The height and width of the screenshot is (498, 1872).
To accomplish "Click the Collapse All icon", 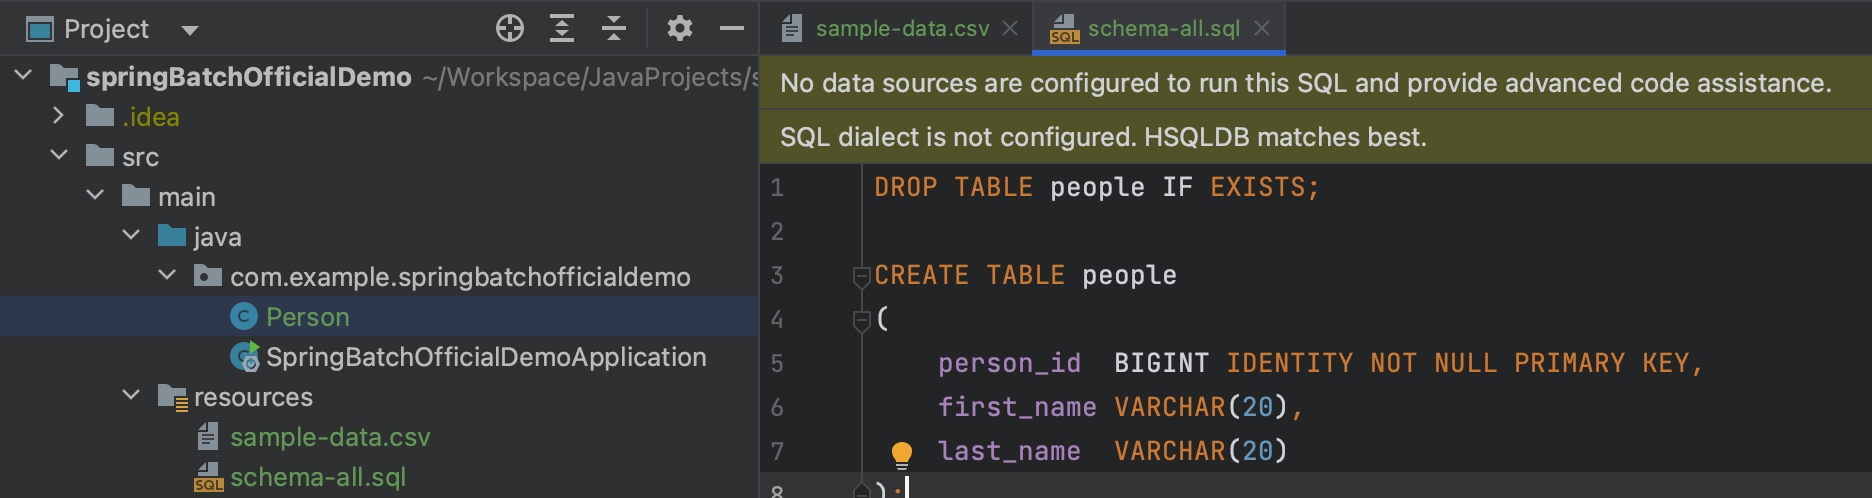I will pos(614,29).
